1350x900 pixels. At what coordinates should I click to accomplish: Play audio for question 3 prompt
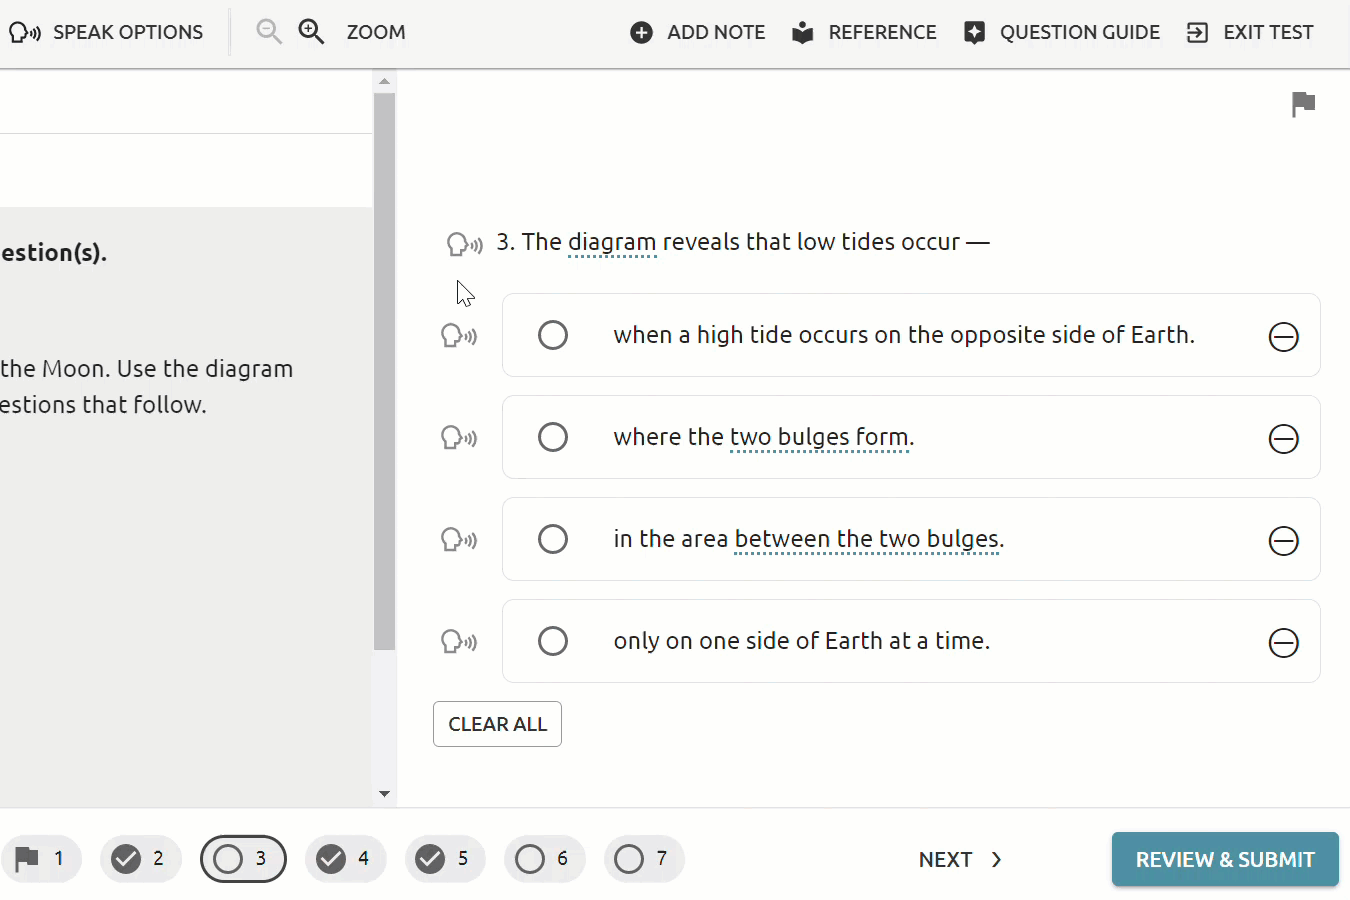click(464, 243)
